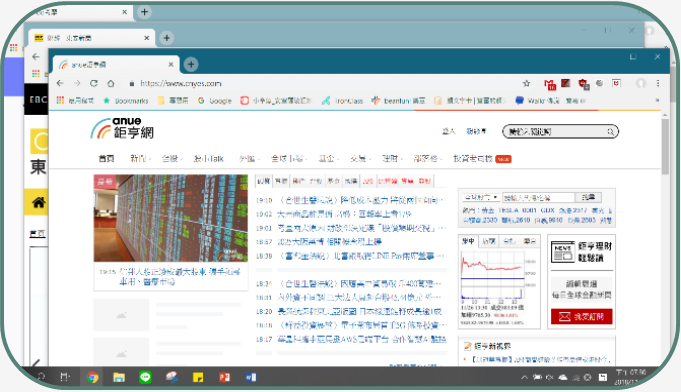Open the 18:57 news headline
Viewport: 681px width, 392px height.
(329, 242)
